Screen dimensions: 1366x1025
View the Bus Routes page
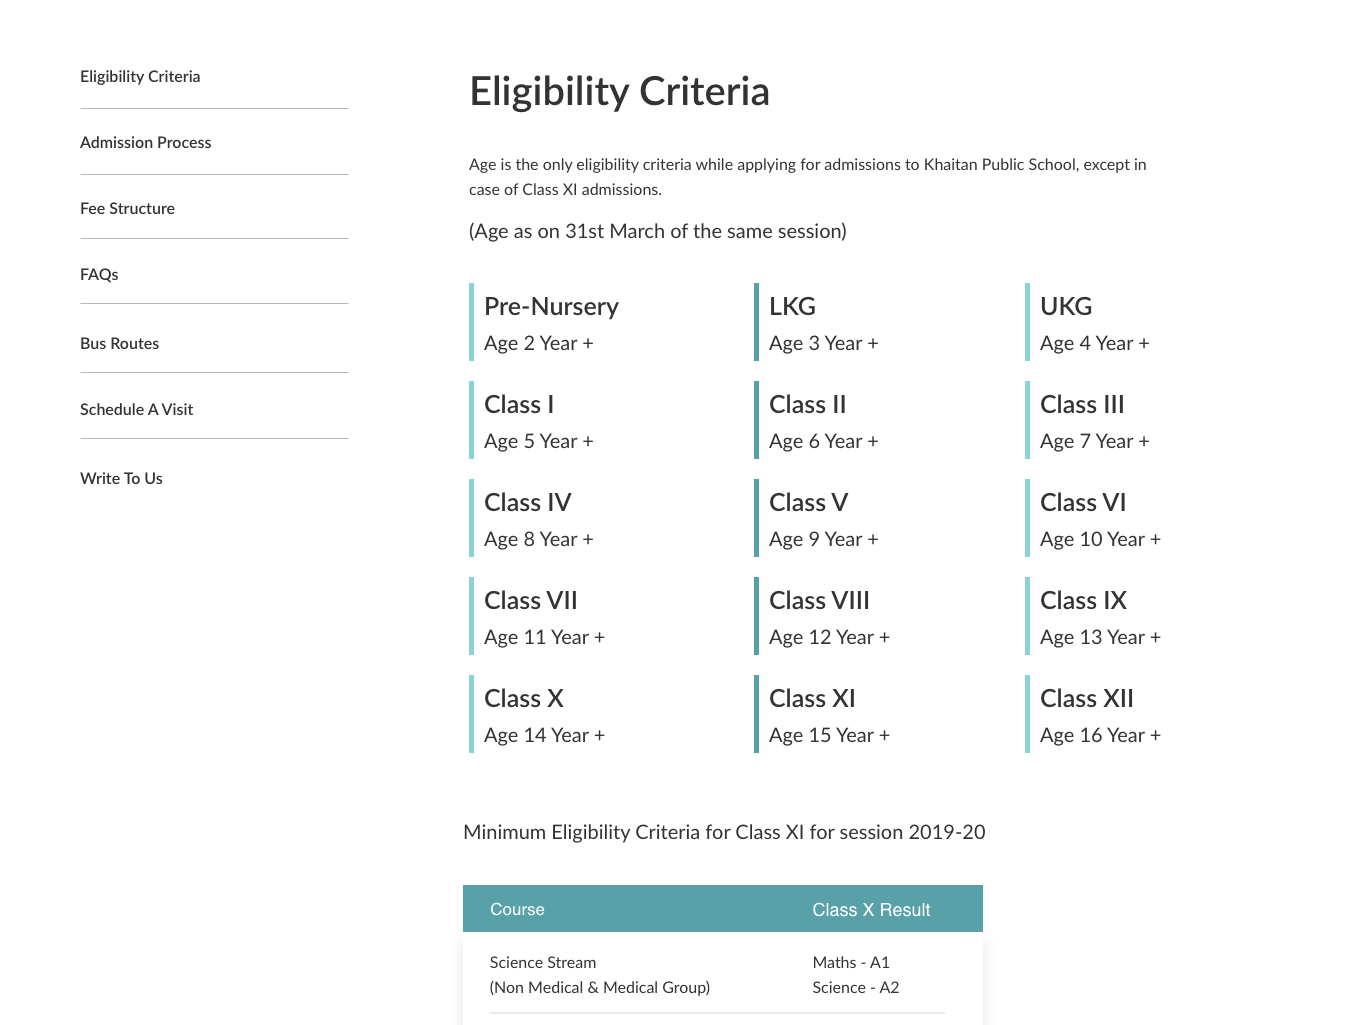click(120, 344)
